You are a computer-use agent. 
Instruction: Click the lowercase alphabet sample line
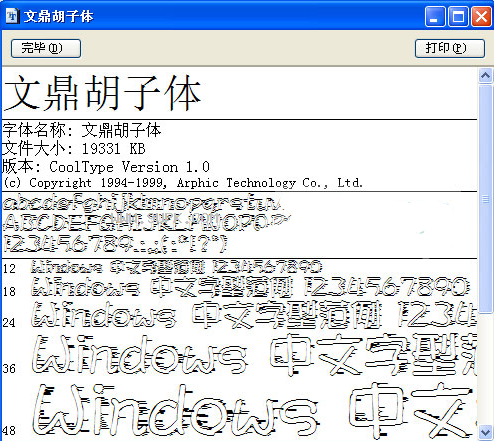[143, 203]
